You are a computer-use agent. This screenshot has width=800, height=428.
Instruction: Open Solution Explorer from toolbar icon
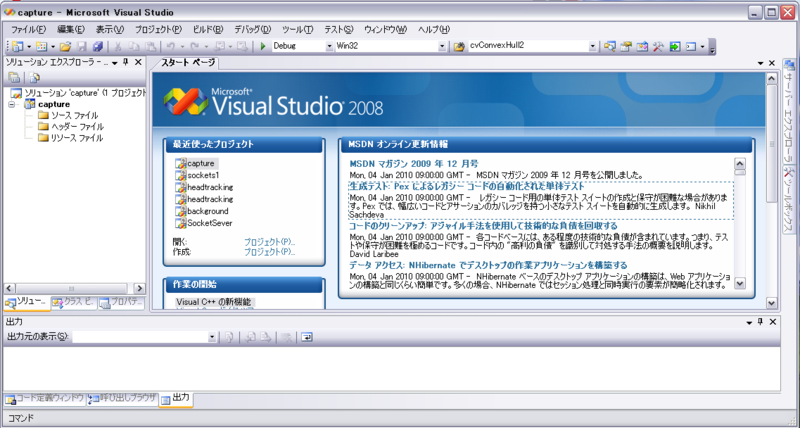click(610, 46)
